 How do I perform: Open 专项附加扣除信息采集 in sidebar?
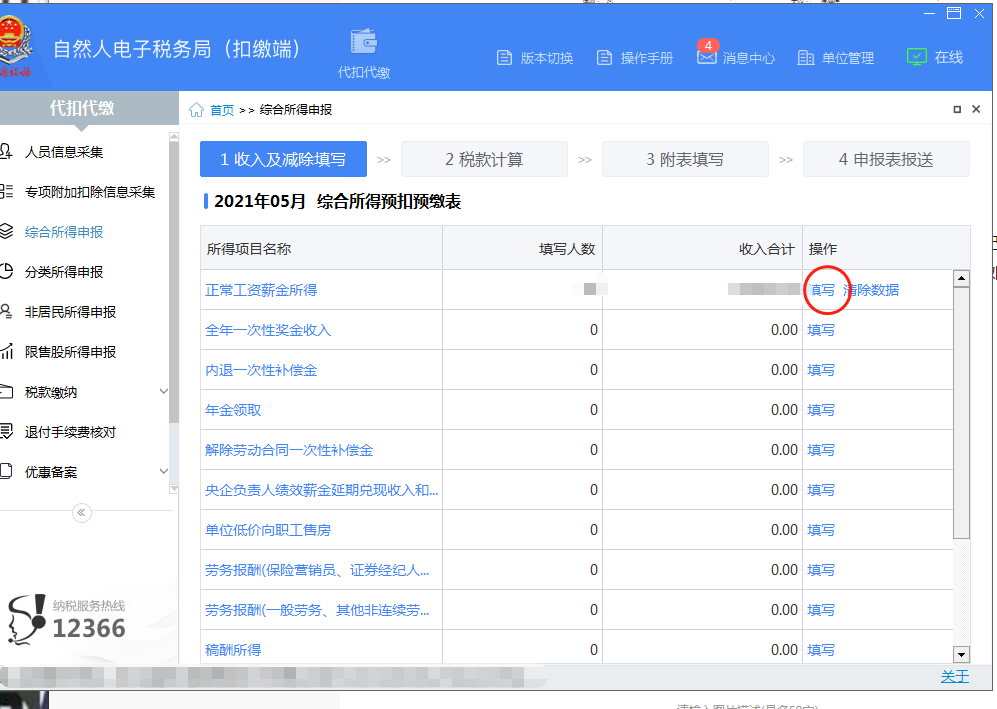pyautogui.click(x=90, y=192)
